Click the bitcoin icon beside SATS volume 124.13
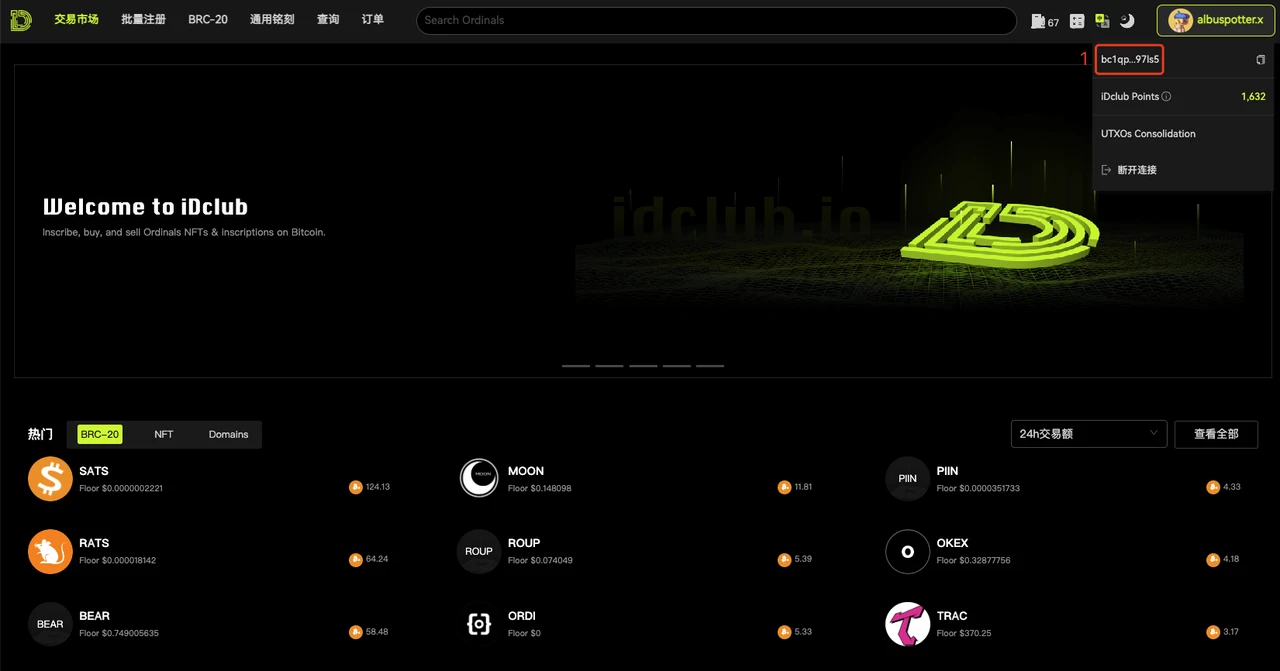Screen dimensions: 1280x671 [355, 487]
